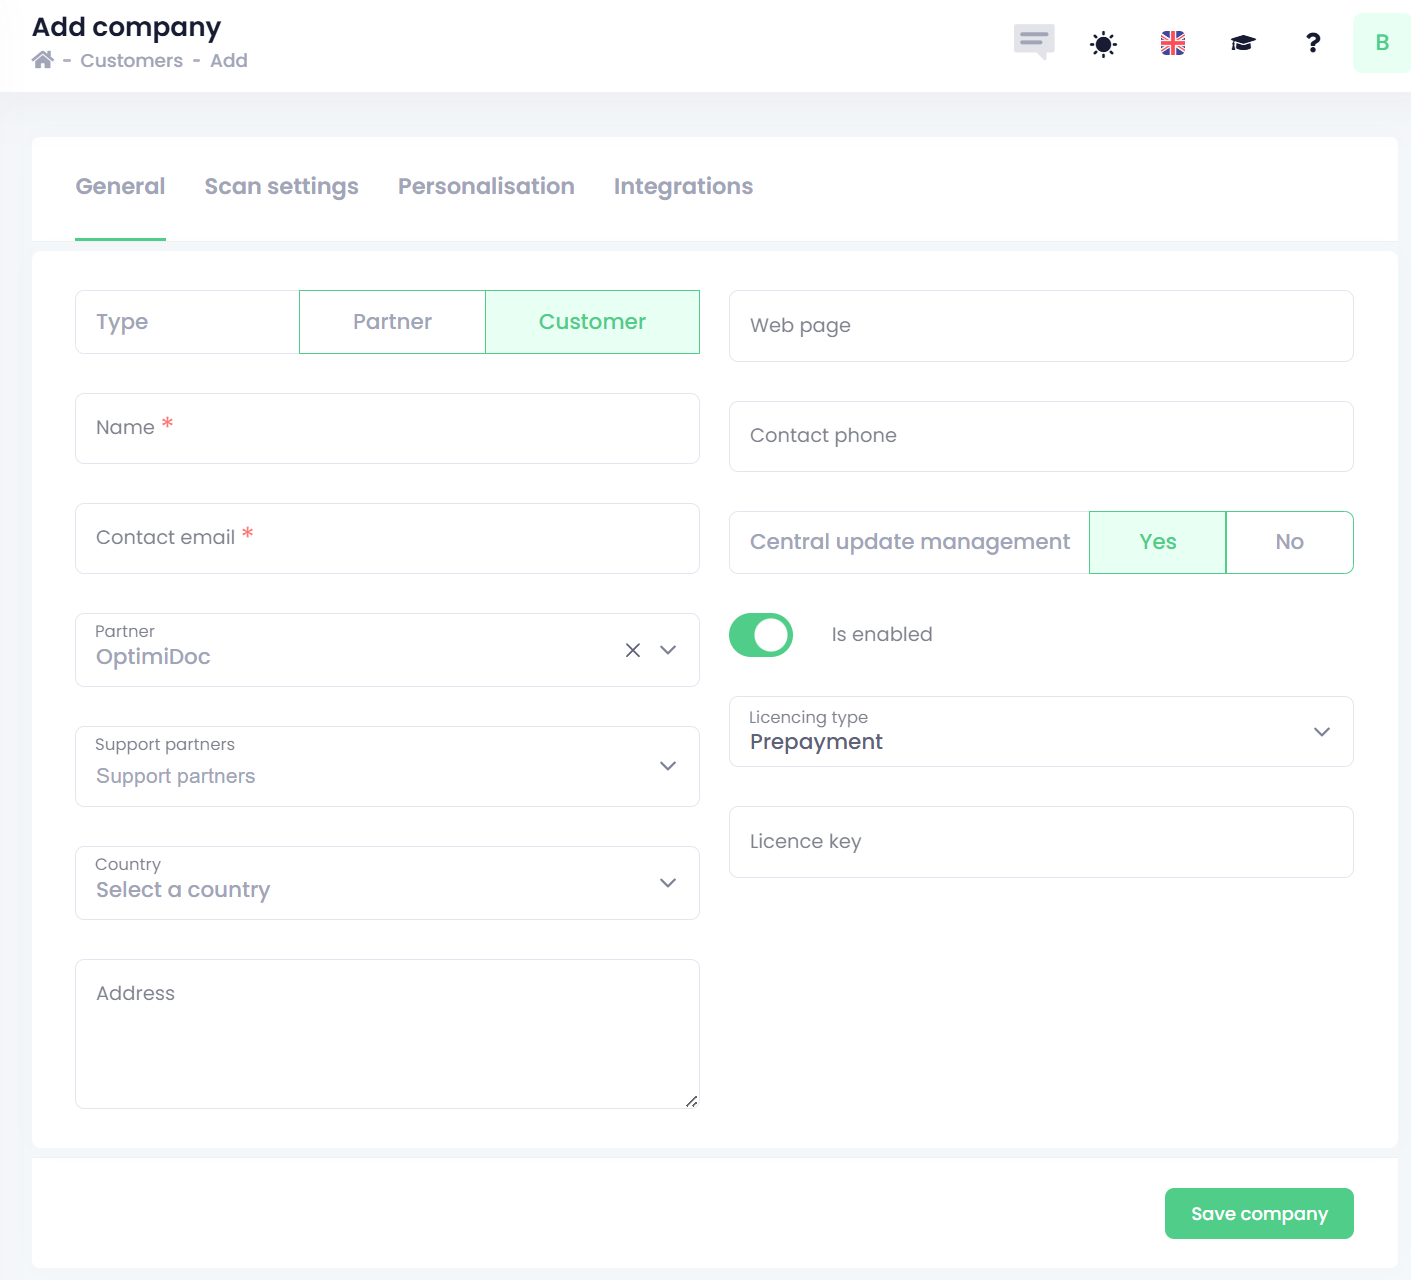
Task: Open the Integrations tab
Action: (x=683, y=187)
